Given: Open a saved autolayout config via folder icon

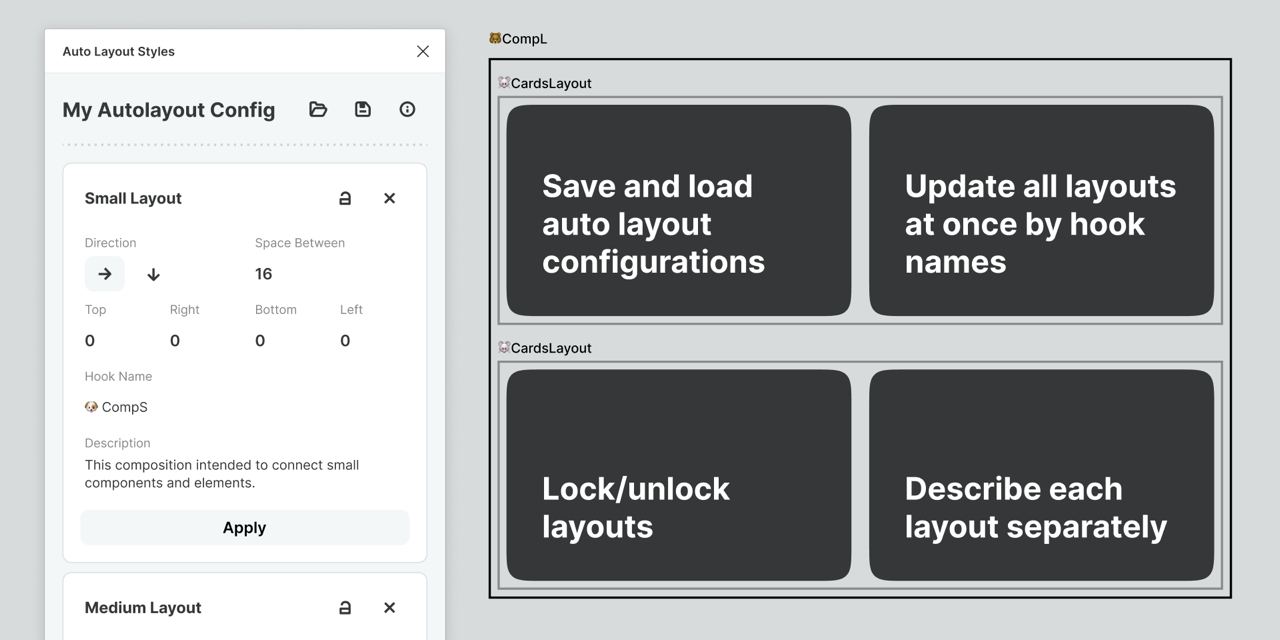Looking at the screenshot, I should pyautogui.click(x=318, y=109).
